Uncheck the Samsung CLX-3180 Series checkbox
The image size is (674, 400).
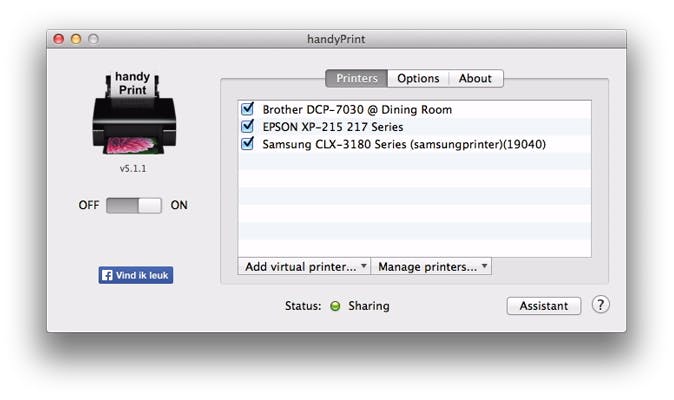click(x=248, y=144)
